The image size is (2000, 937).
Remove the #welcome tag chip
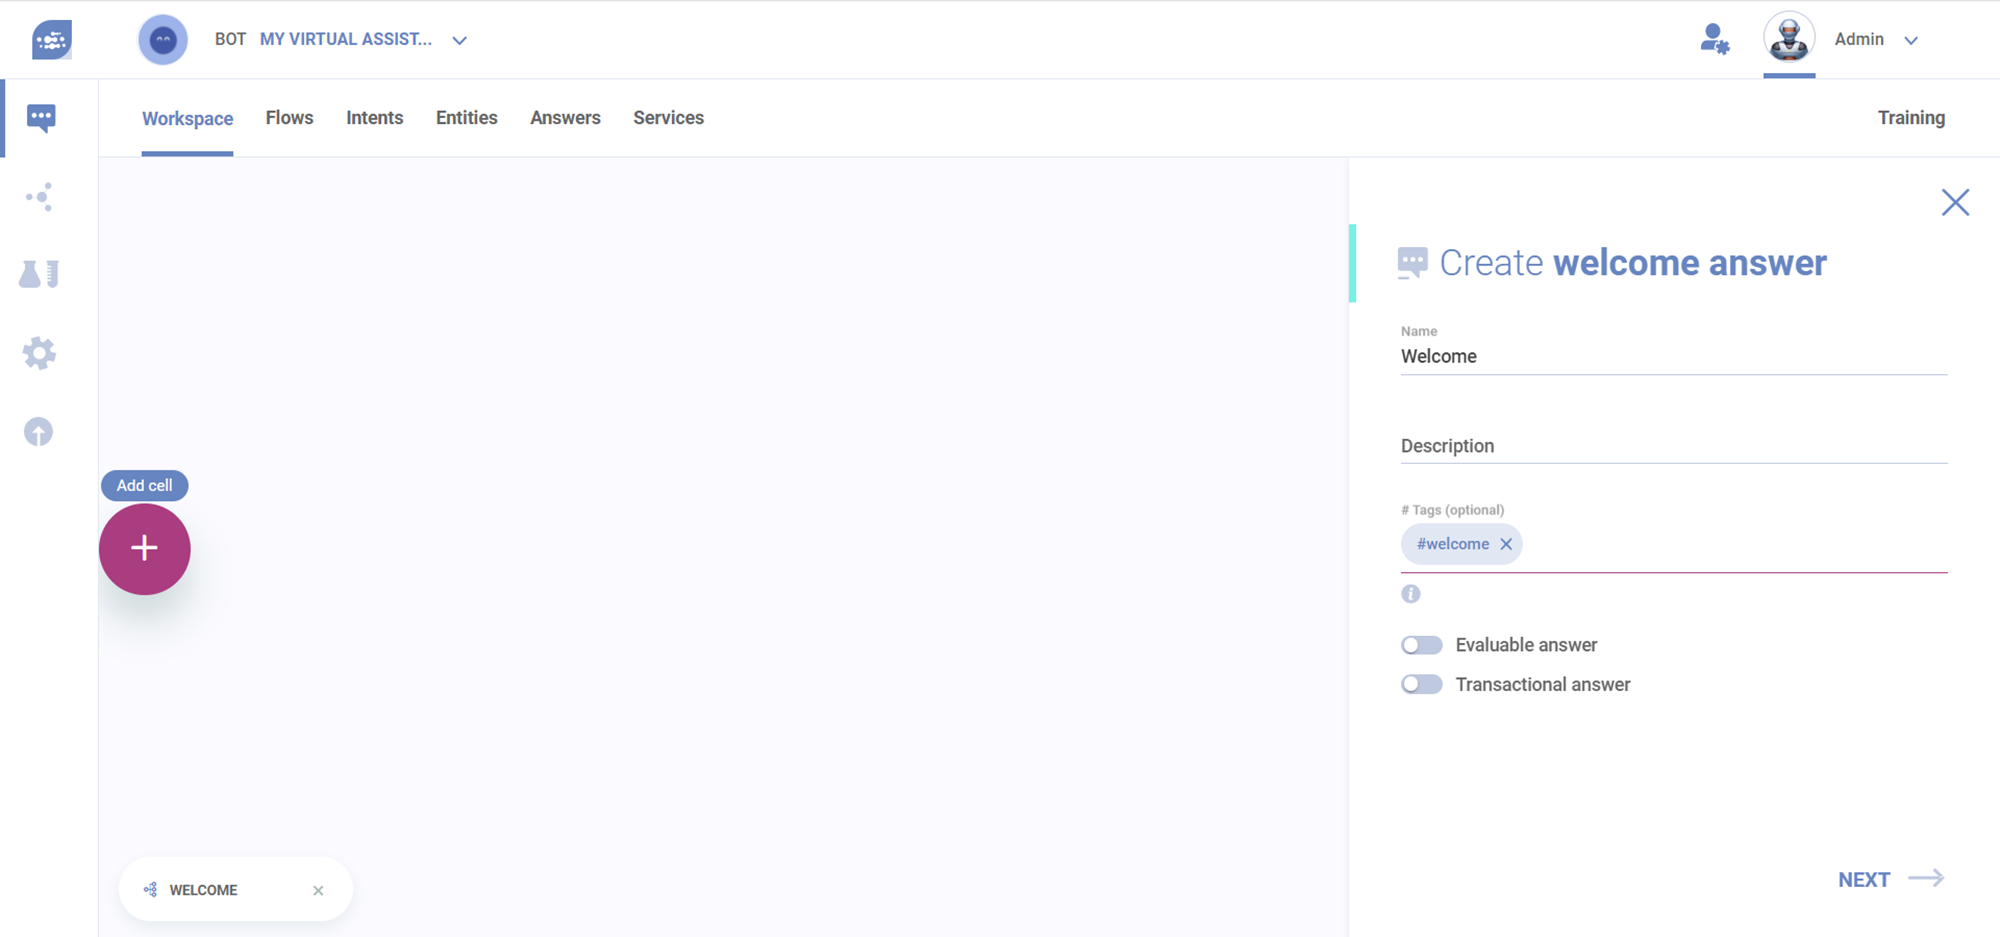[x=1505, y=544]
